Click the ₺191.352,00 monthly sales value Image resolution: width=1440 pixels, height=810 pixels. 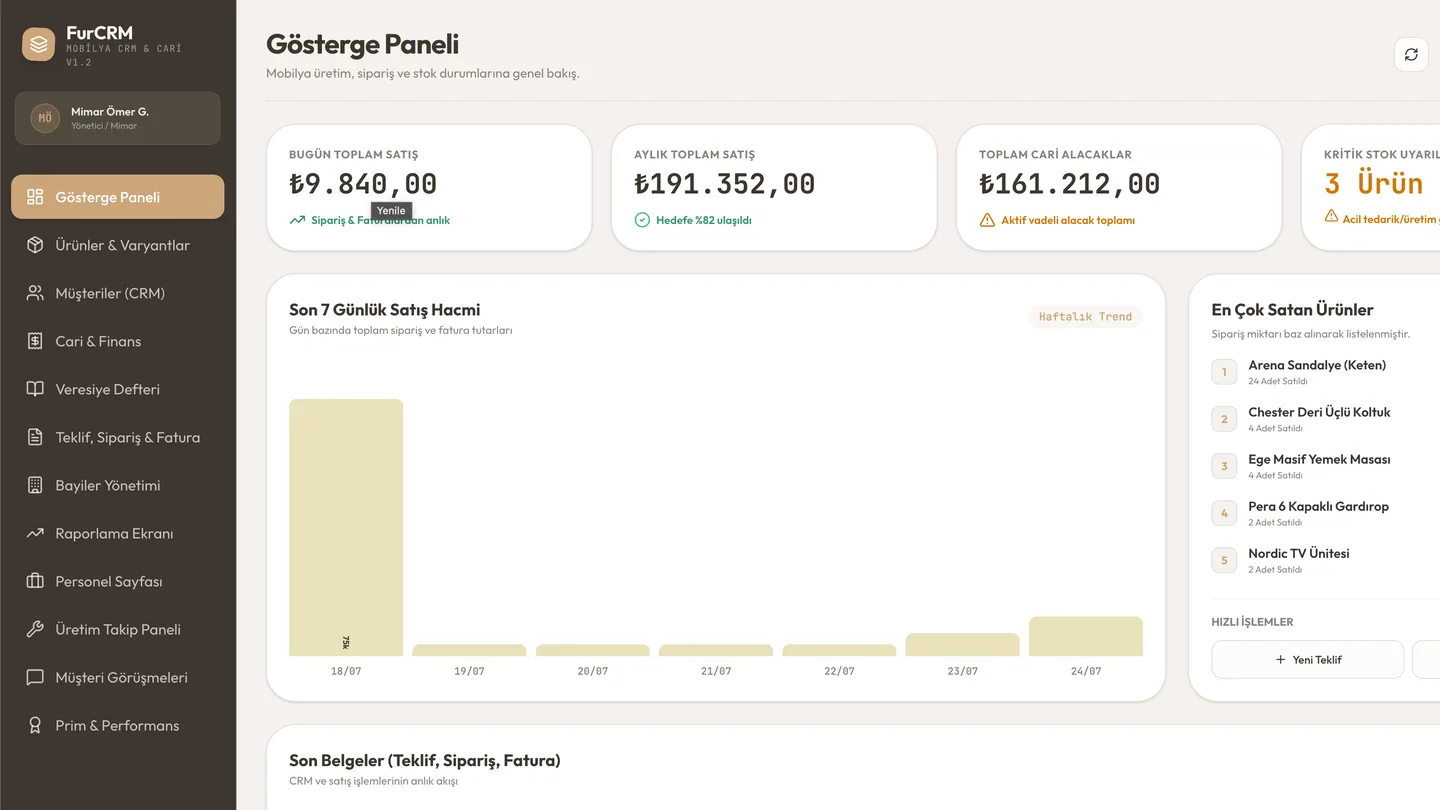(725, 184)
